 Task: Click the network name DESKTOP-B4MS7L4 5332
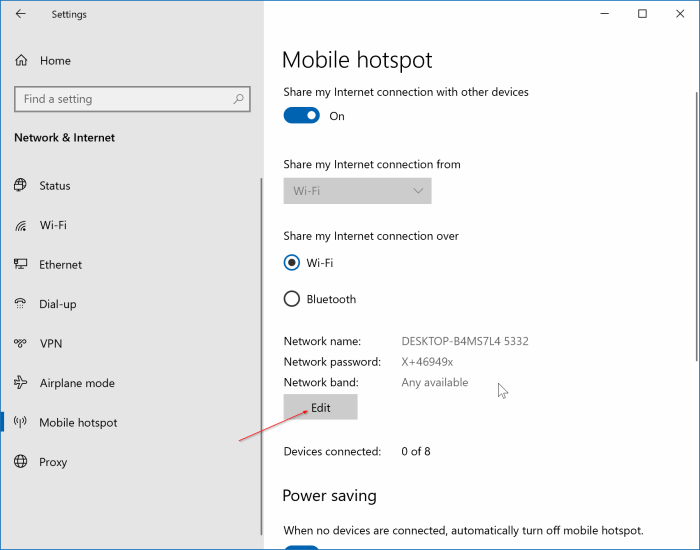click(x=465, y=341)
